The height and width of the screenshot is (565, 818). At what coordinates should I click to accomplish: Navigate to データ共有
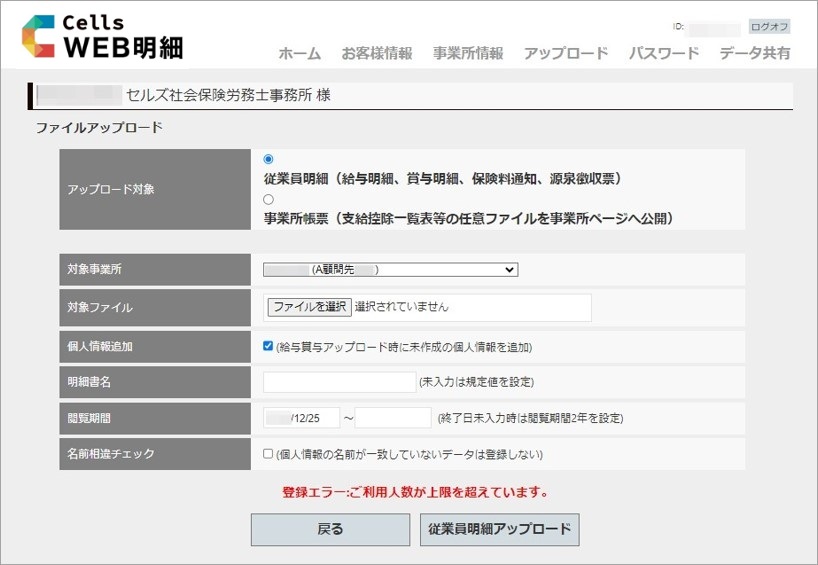pyautogui.click(x=754, y=54)
